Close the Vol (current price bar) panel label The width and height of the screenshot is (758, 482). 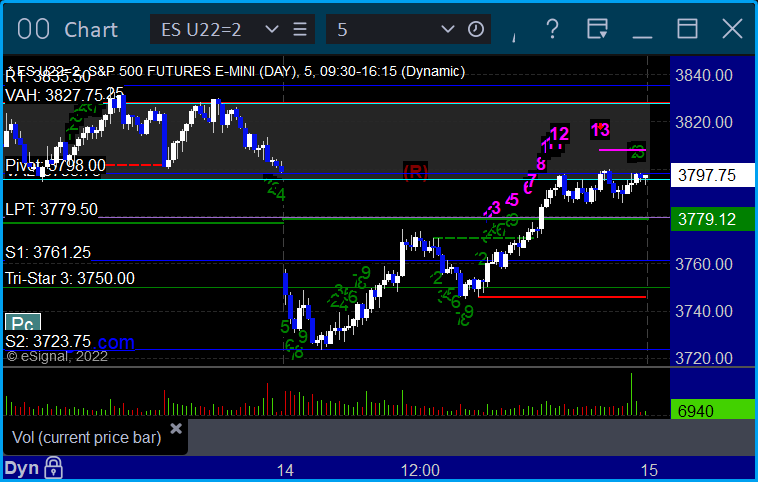[x=176, y=428]
